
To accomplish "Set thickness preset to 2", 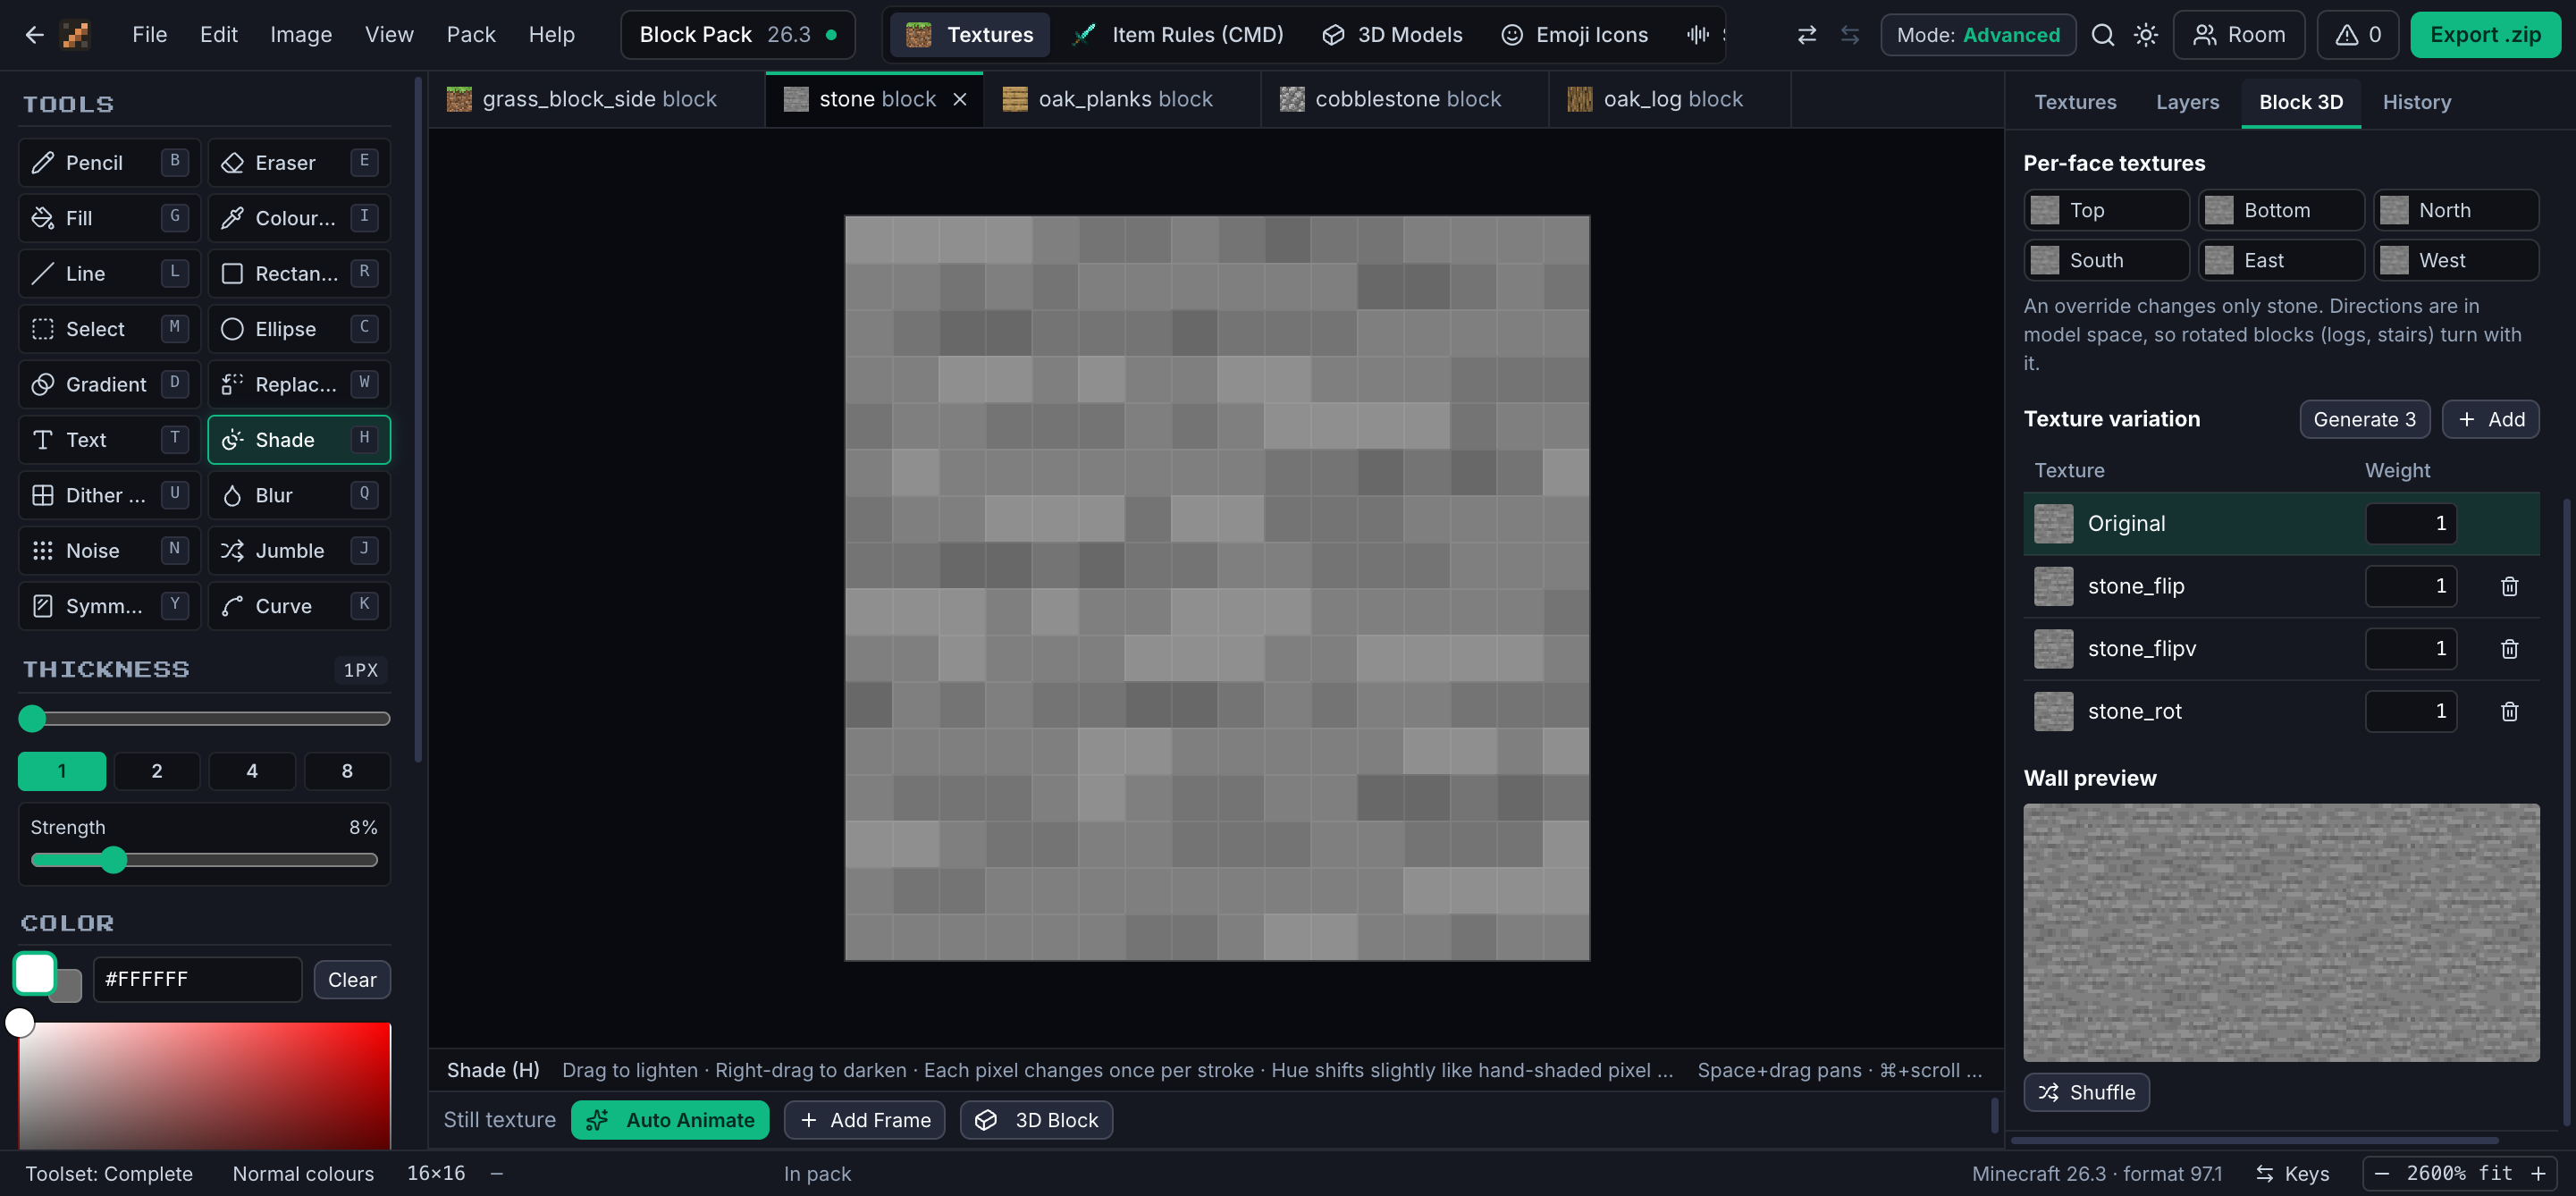I will (x=157, y=771).
